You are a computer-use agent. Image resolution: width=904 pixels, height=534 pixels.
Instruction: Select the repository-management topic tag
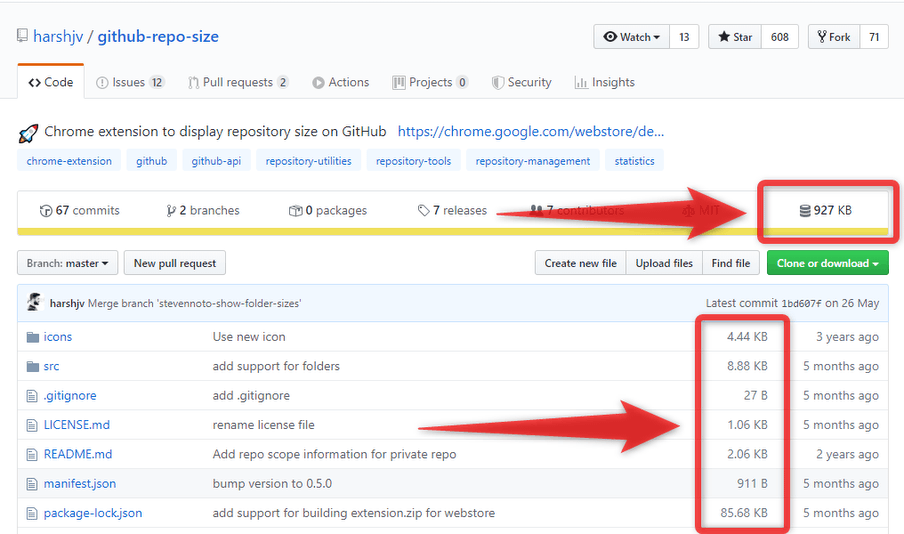pyautogui.click(x=533, y=161)
